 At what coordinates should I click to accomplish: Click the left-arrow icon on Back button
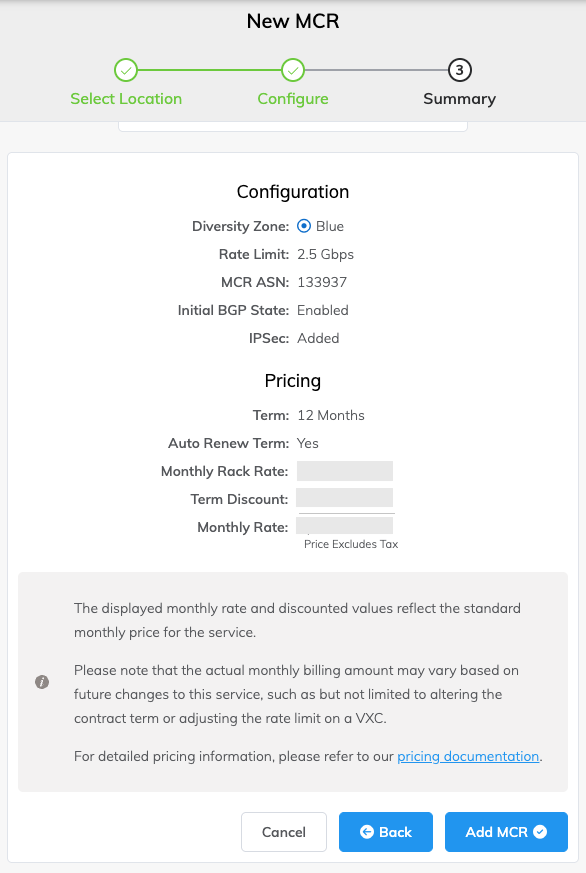tap(367, 832)
